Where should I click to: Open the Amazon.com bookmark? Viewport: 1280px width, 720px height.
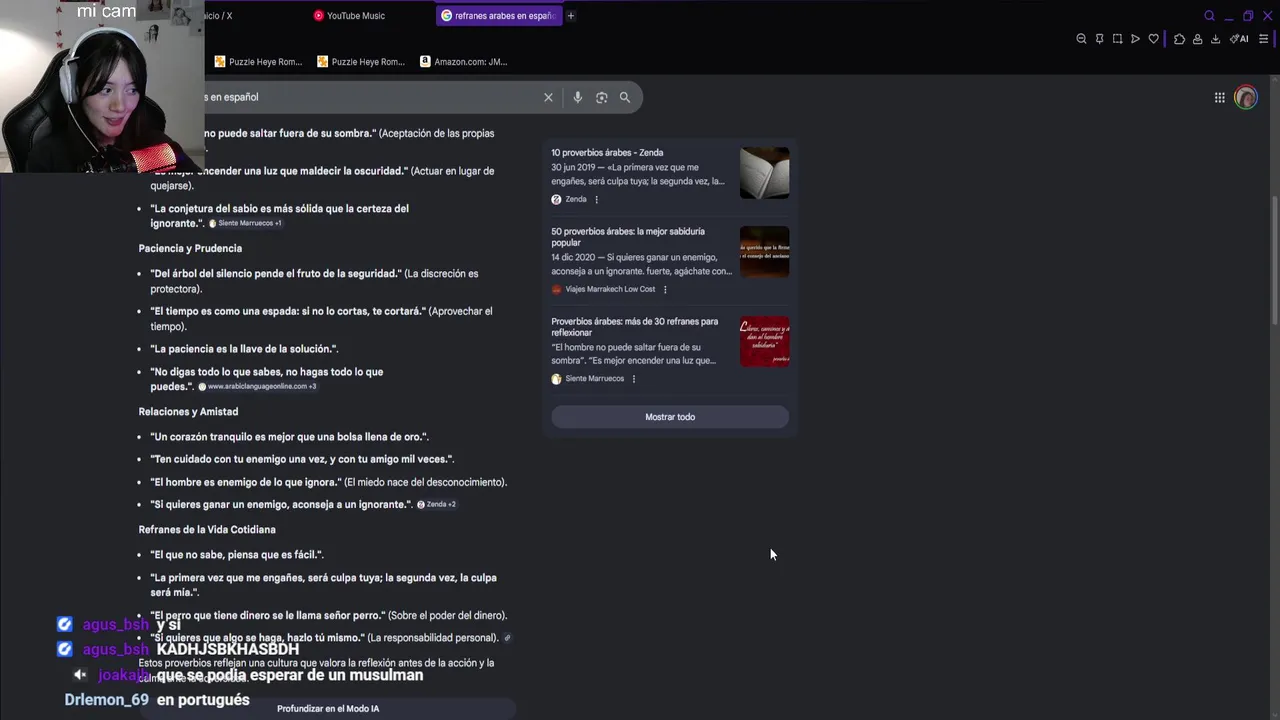click(x=463, y=62)
